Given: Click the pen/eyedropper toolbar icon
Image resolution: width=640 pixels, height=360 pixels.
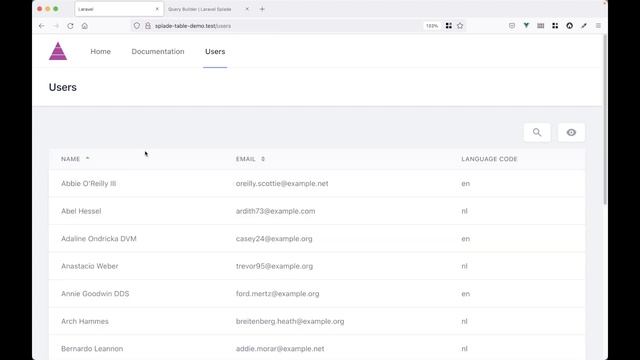Looking at the screenshot, I should pos(584,26).
